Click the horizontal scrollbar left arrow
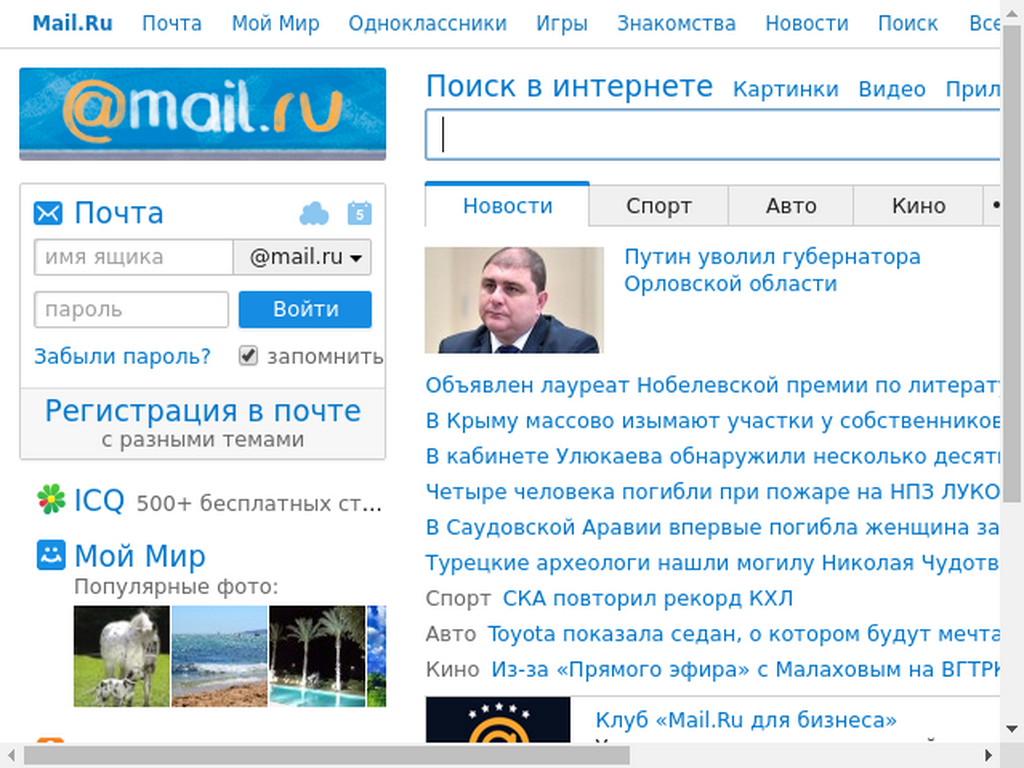1024x768 pixels. [11, 756]
